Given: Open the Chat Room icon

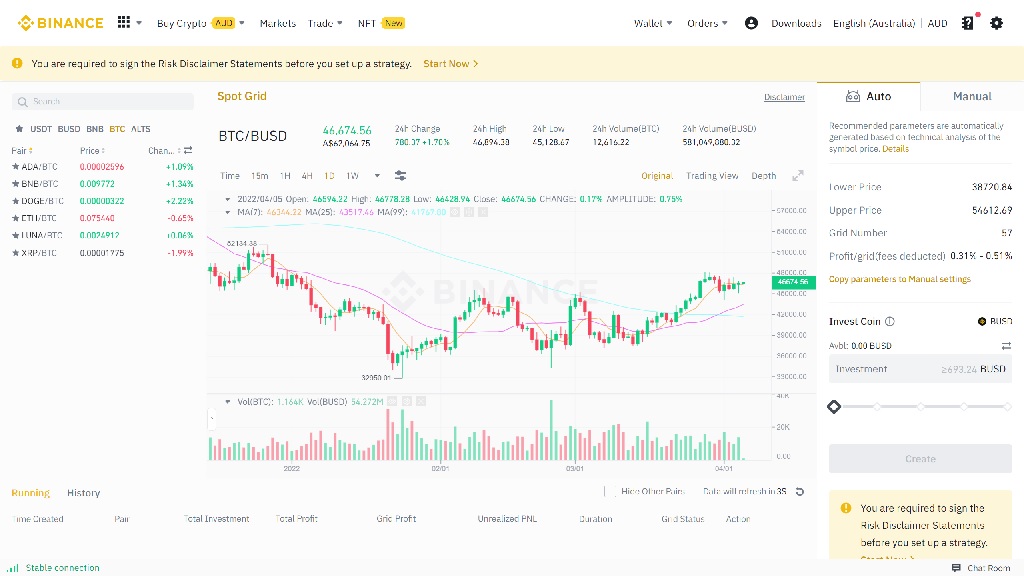Looking at the screenshot, I should coord(956,568).
